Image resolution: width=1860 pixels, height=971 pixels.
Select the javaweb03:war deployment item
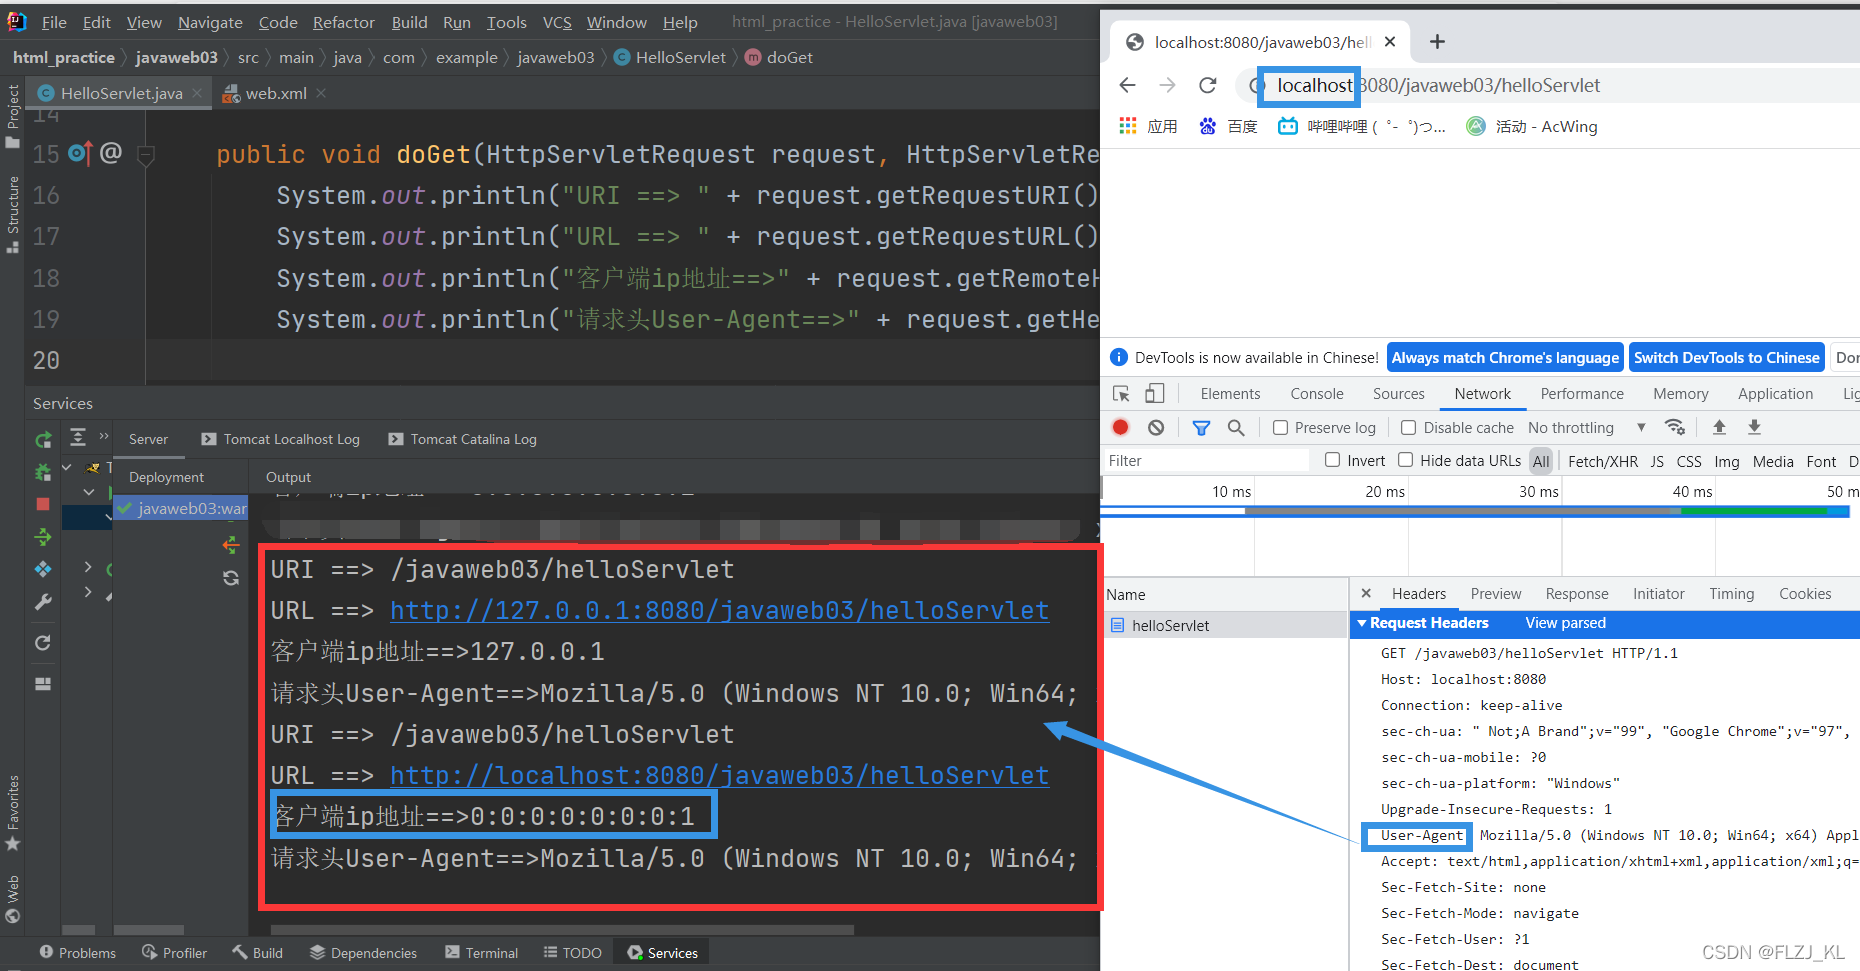click(x=181, y=508)
